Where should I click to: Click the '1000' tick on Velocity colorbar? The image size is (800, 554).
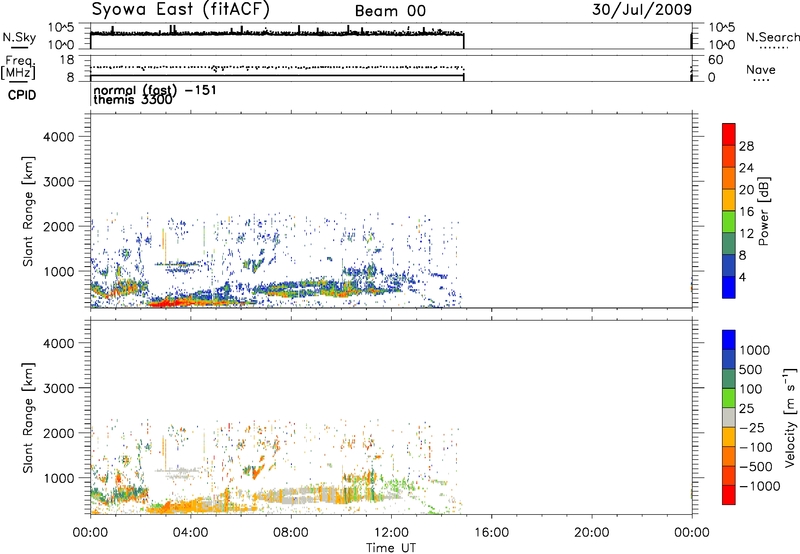pyautogui.click(x=754, y=350)
